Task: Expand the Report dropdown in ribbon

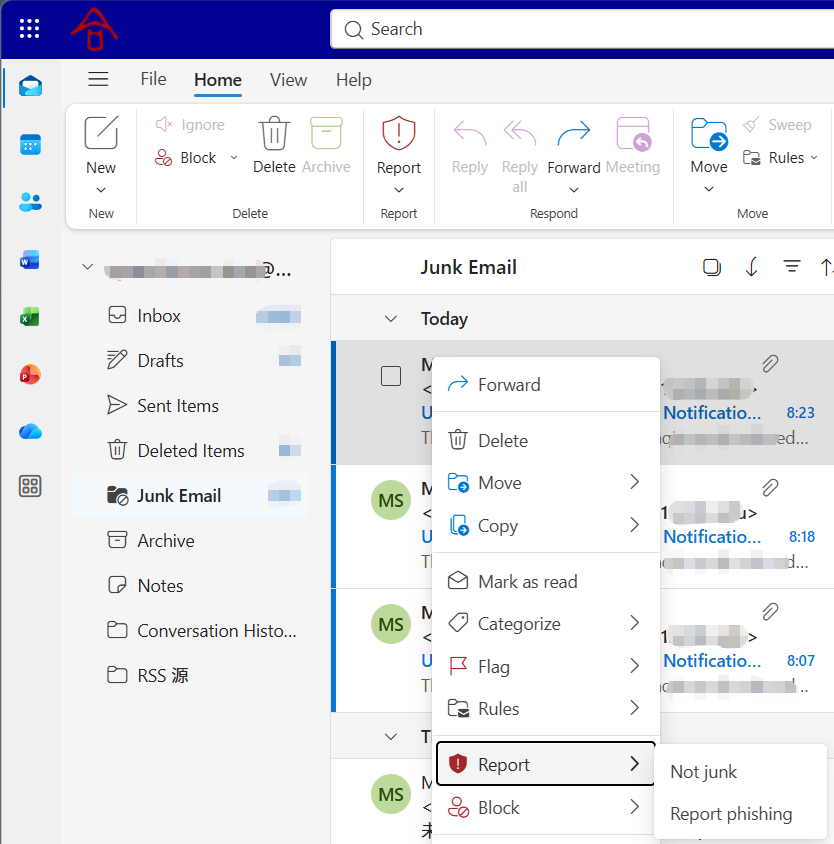Action: pyautogui.click(x=399, y=190)
